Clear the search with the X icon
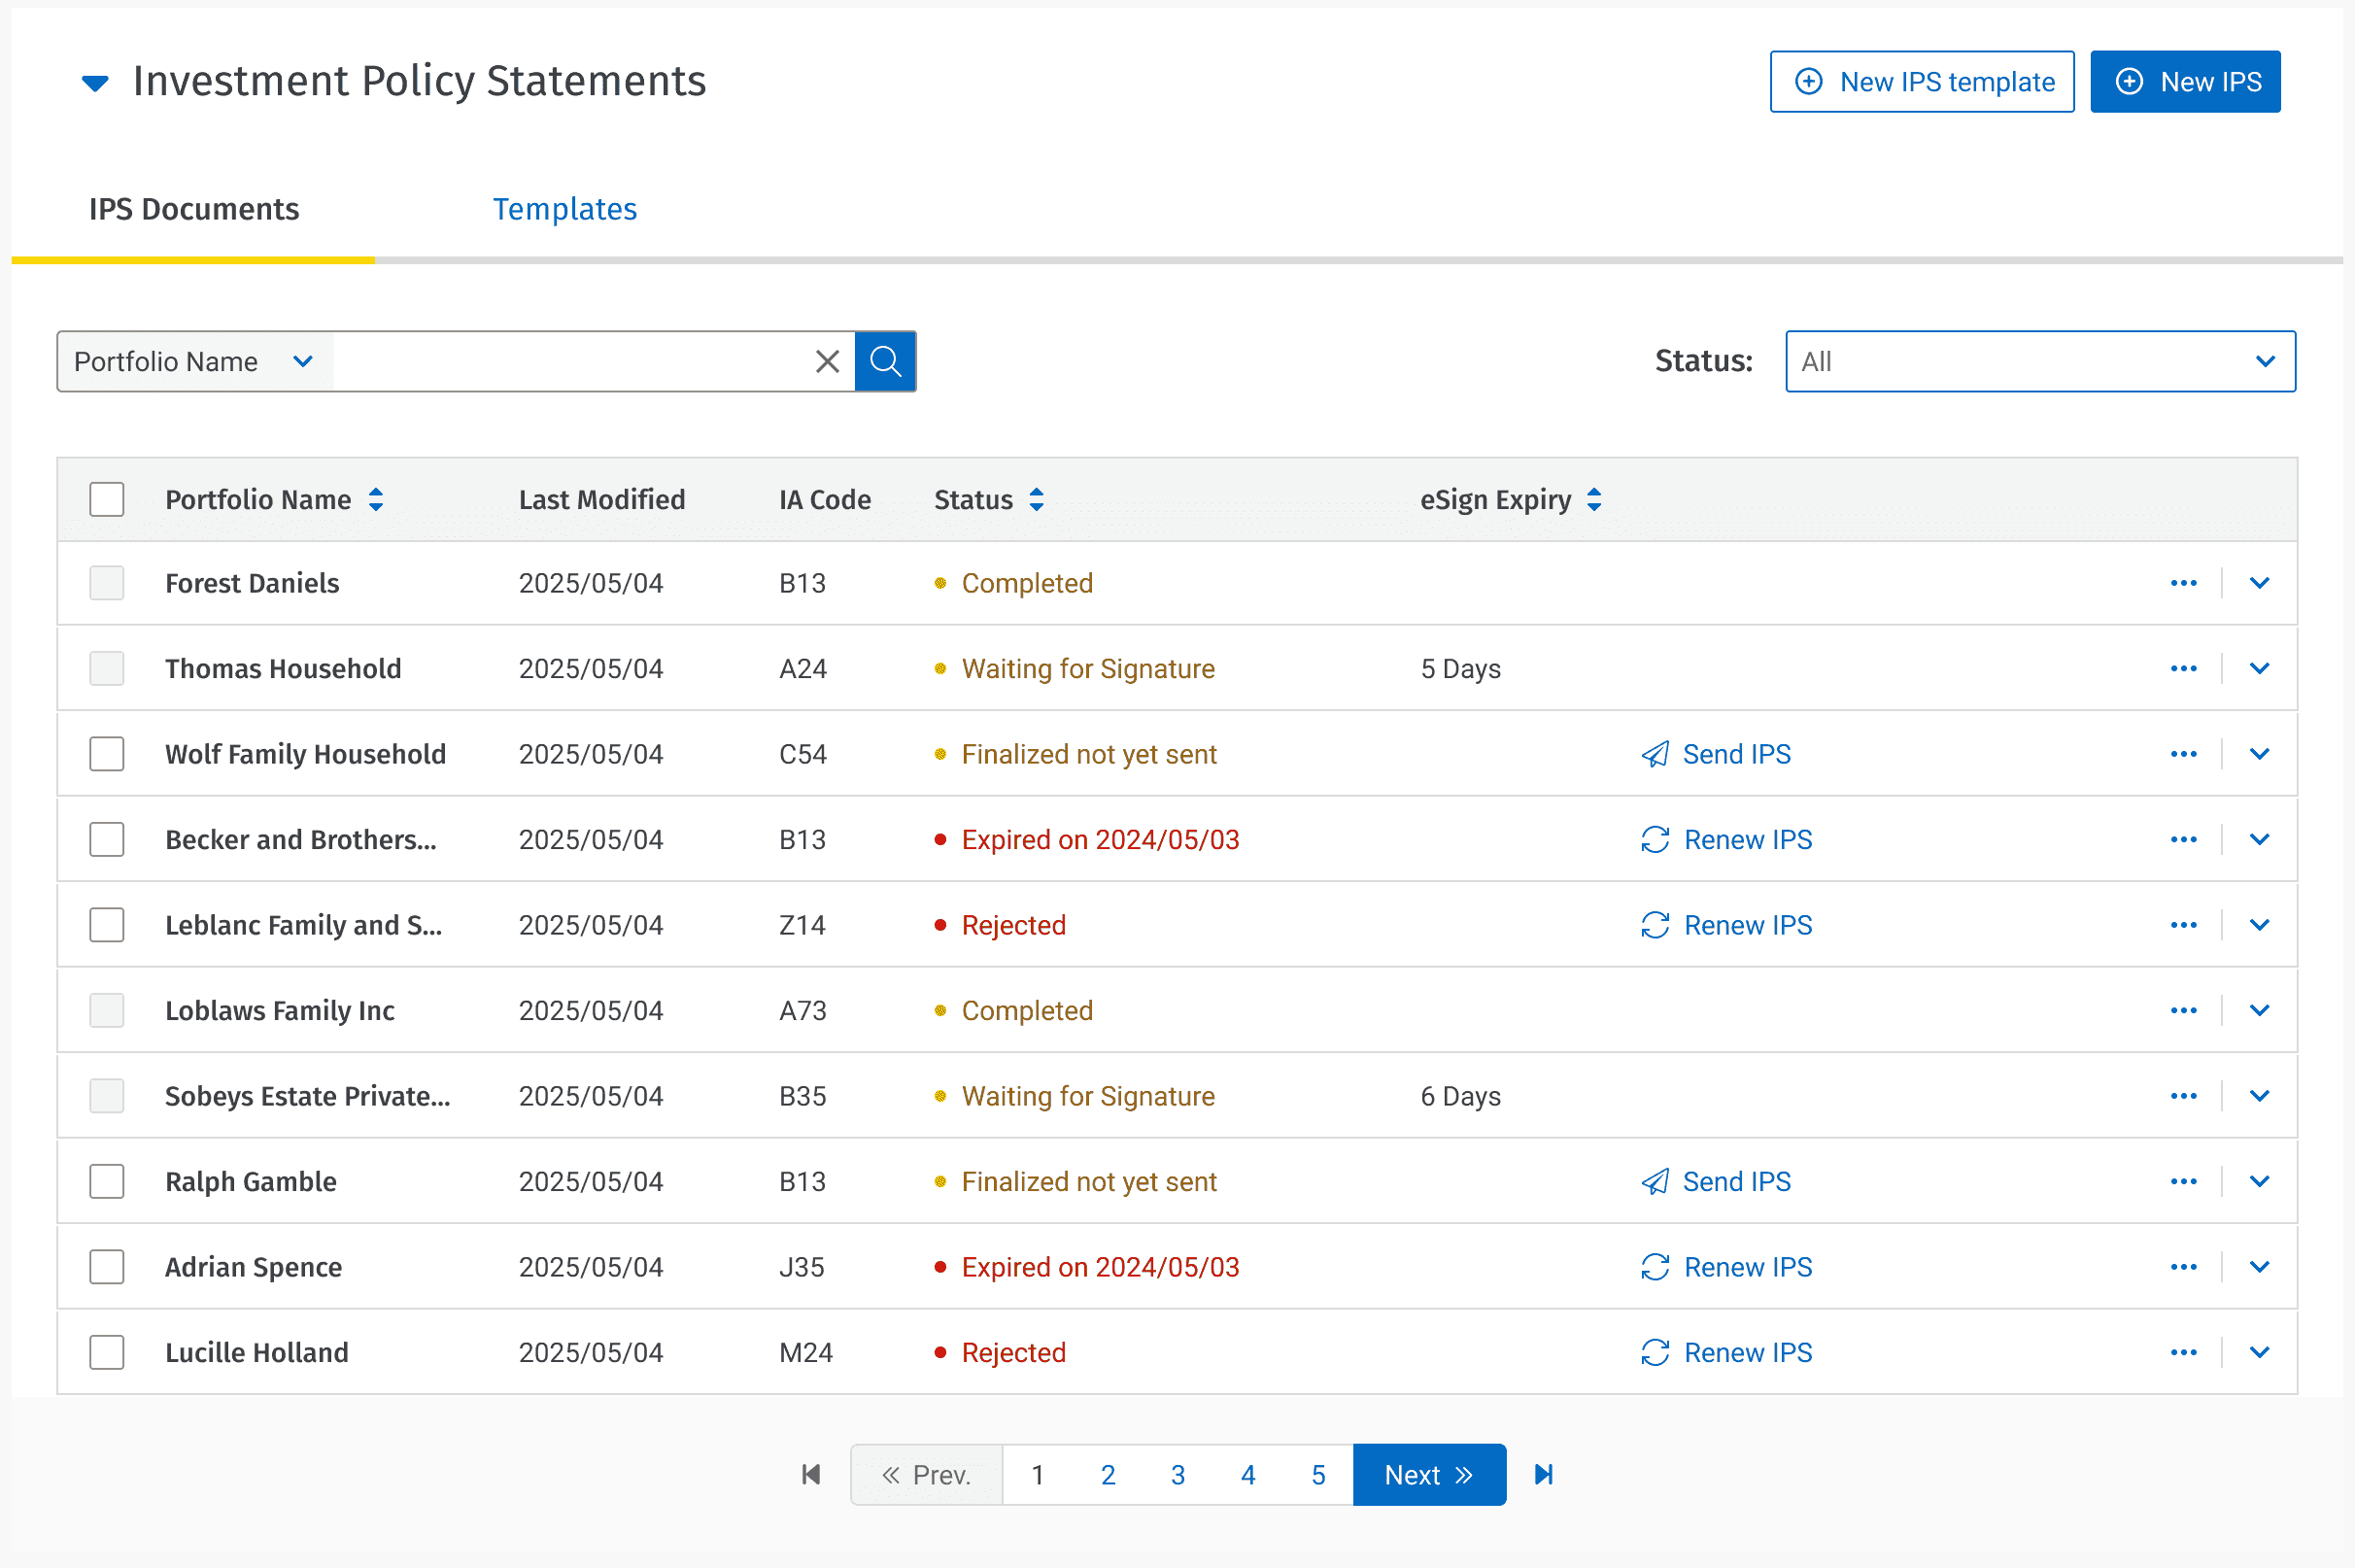The image size is (2355, 1568). 827,361
